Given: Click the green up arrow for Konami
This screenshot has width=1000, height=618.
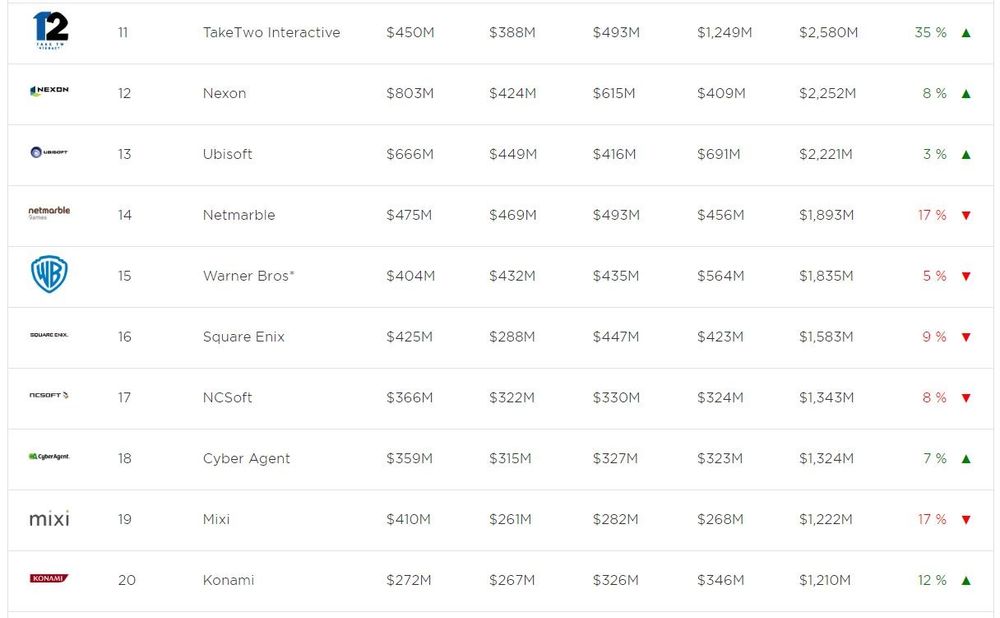Looking at the screenshot, I should 966,580.
